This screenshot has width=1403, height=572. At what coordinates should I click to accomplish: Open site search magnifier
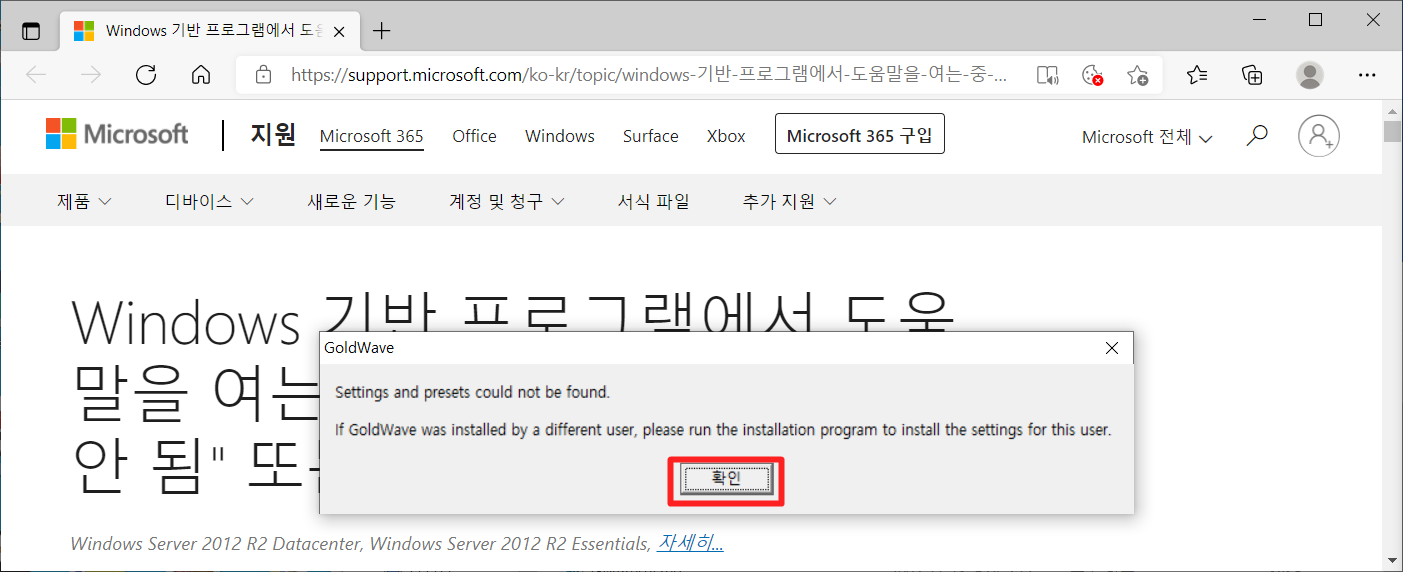pyautogui.click(x=1258, y=135)
